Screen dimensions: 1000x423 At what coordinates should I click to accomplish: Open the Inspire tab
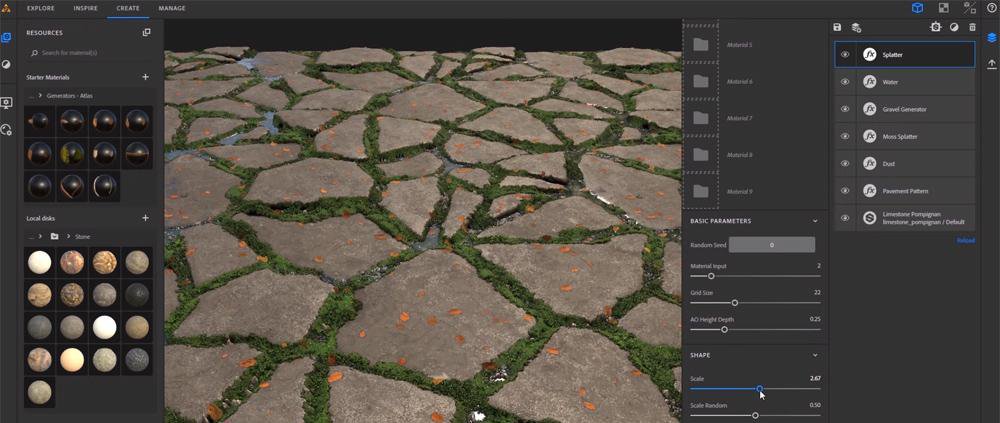(x=85, y=8)
